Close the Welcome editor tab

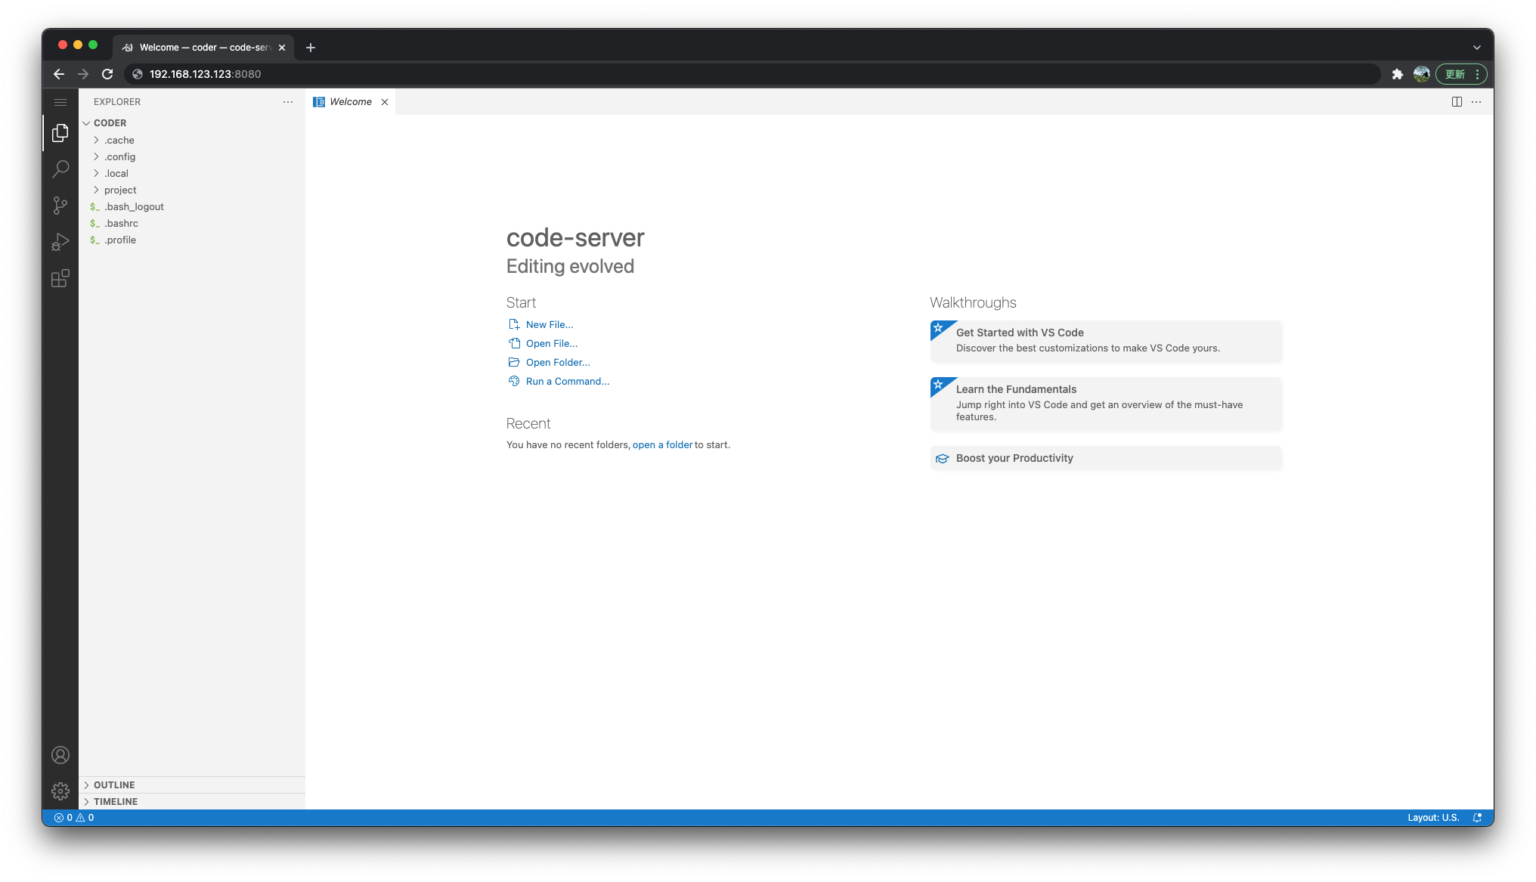coord(384,102)
